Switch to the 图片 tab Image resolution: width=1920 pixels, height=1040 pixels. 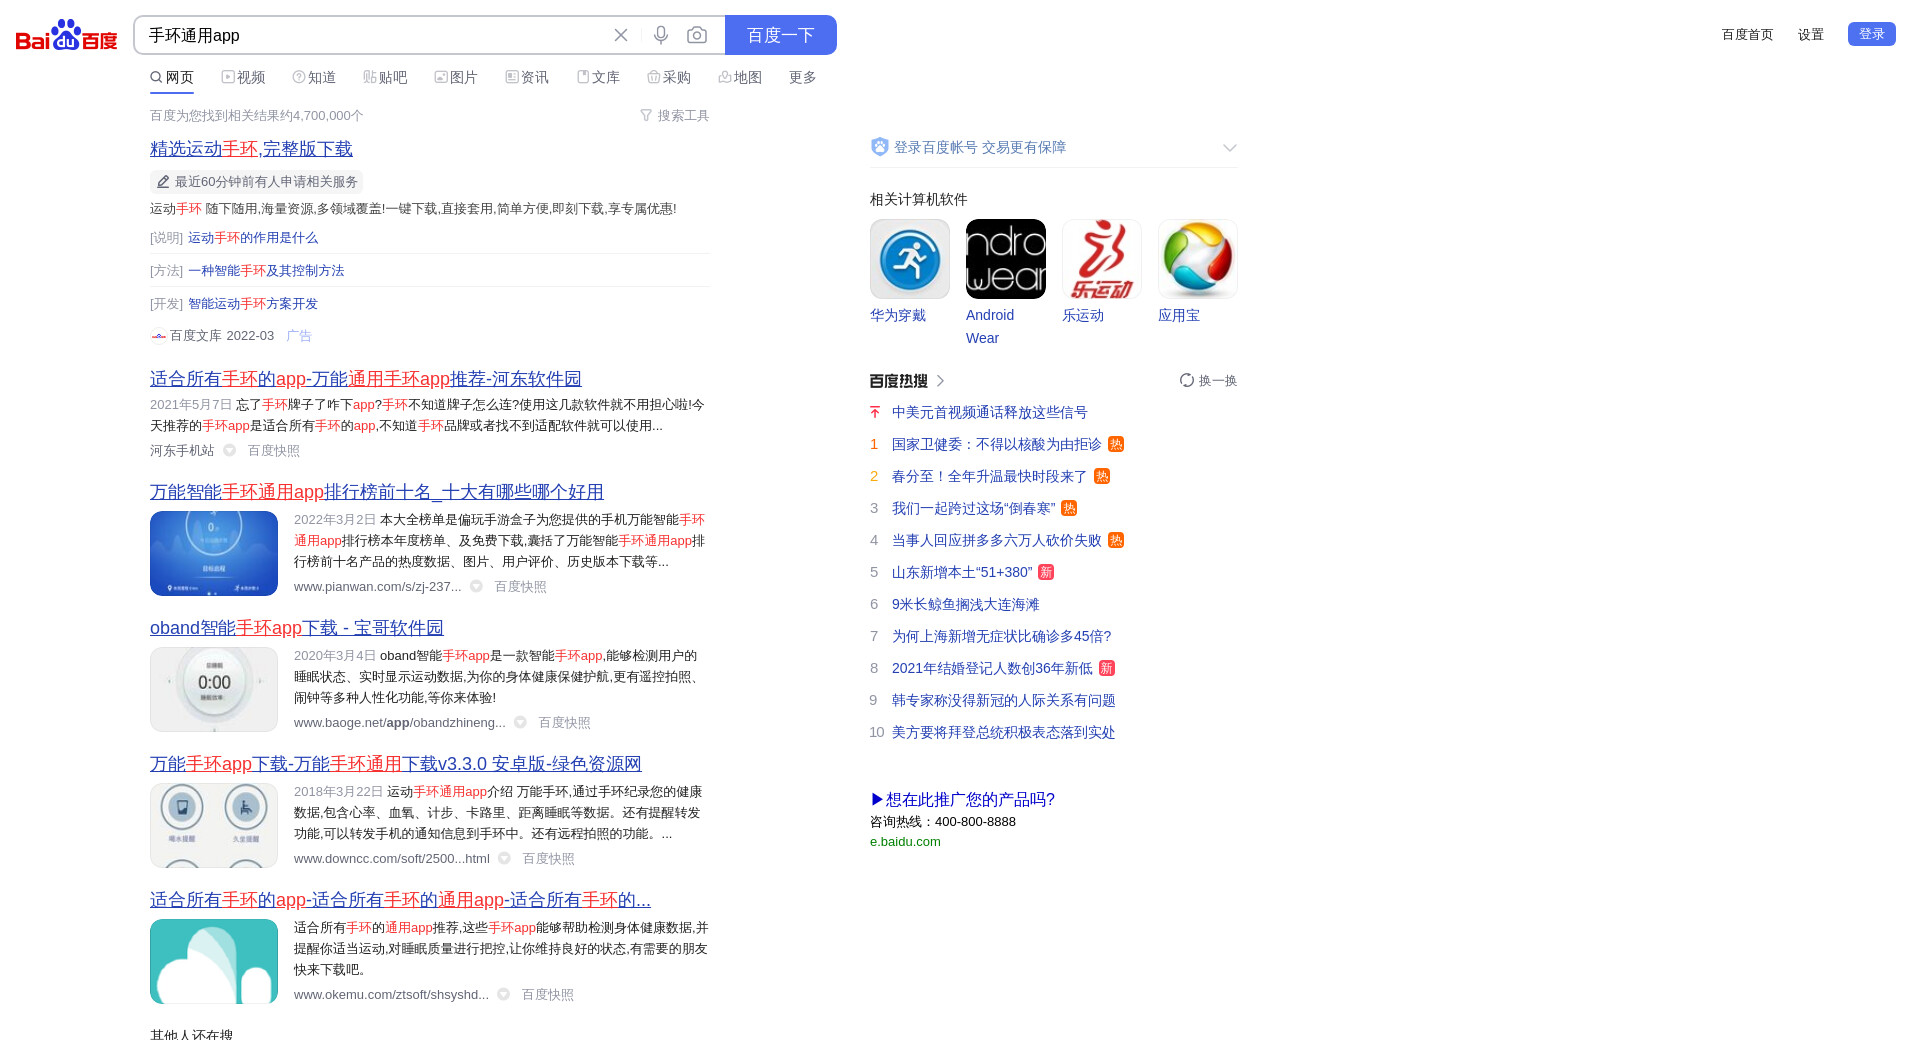pos(456,77)
